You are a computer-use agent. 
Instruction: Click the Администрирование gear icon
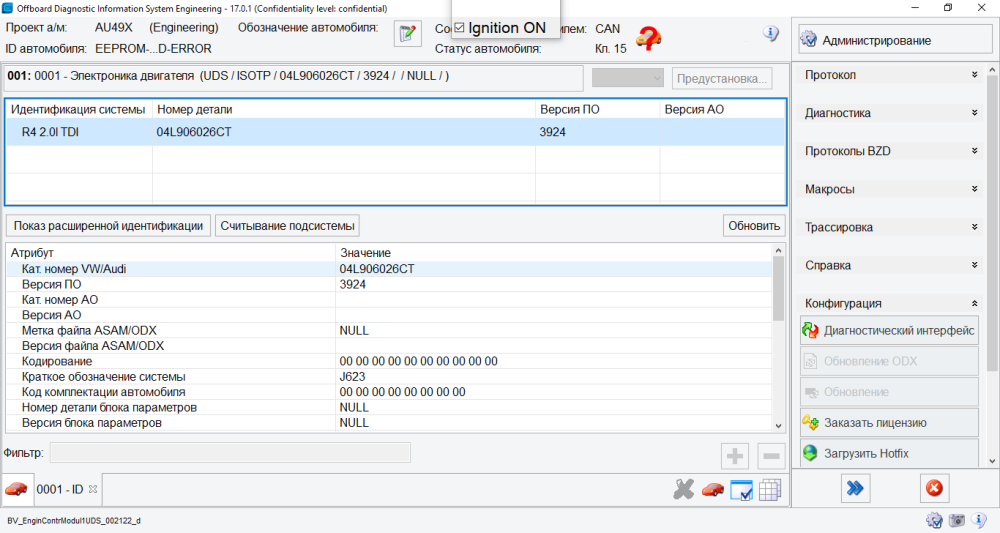point(809,40)
